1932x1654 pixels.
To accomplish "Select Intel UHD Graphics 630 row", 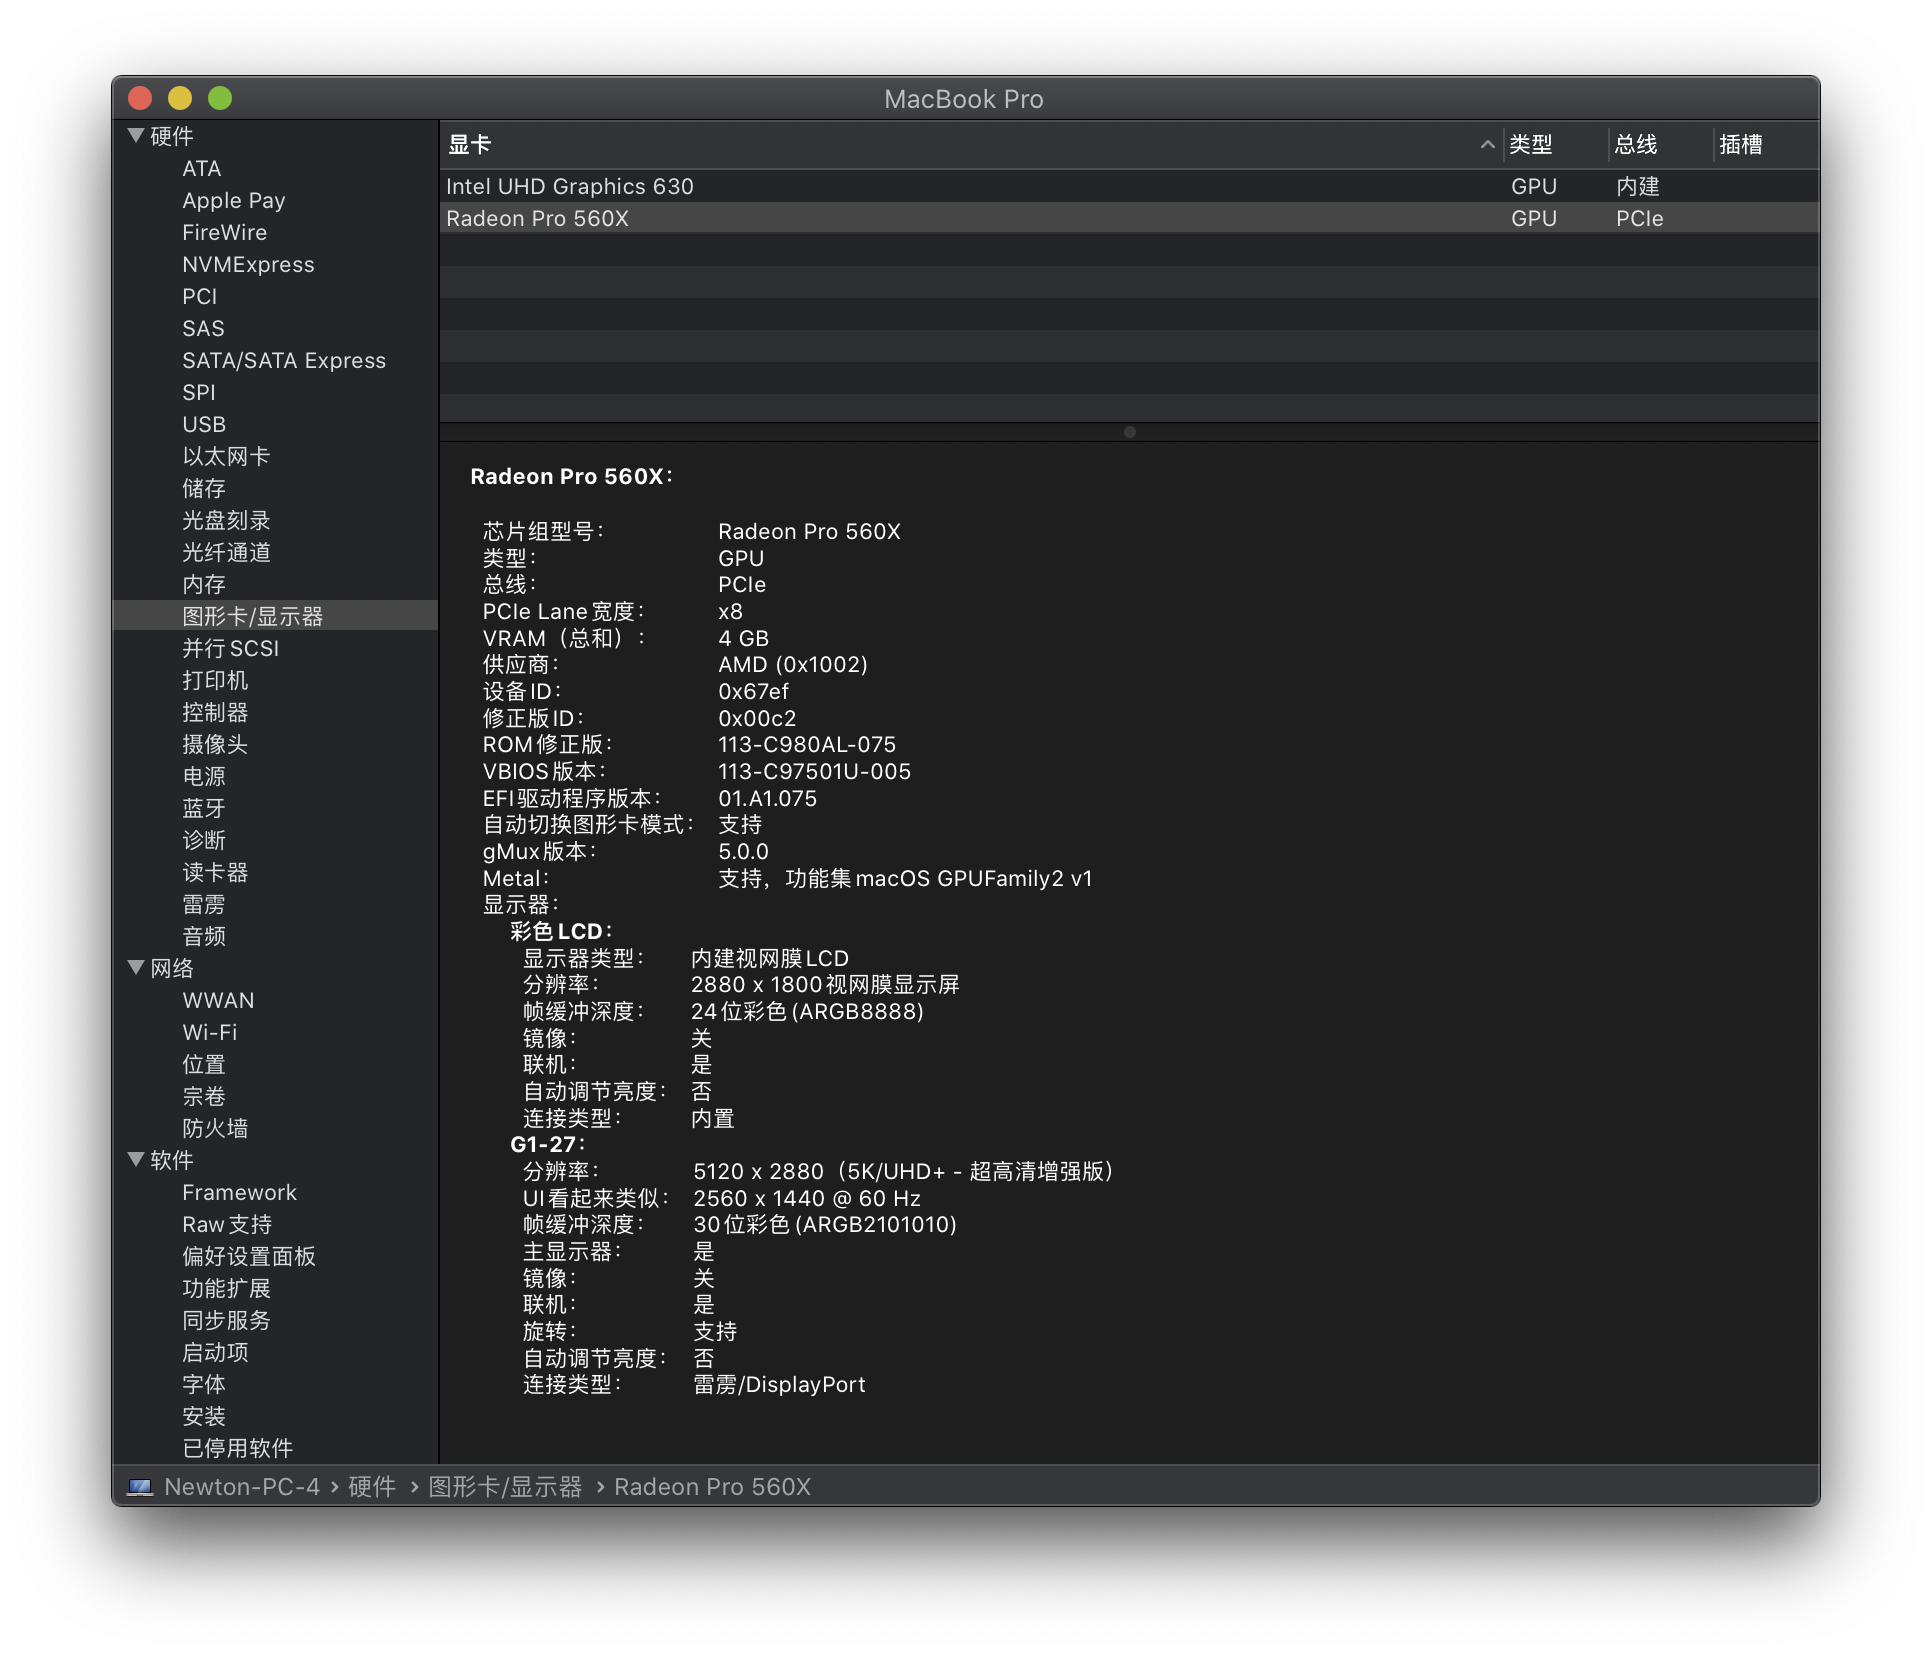I will coord(1129,186).
